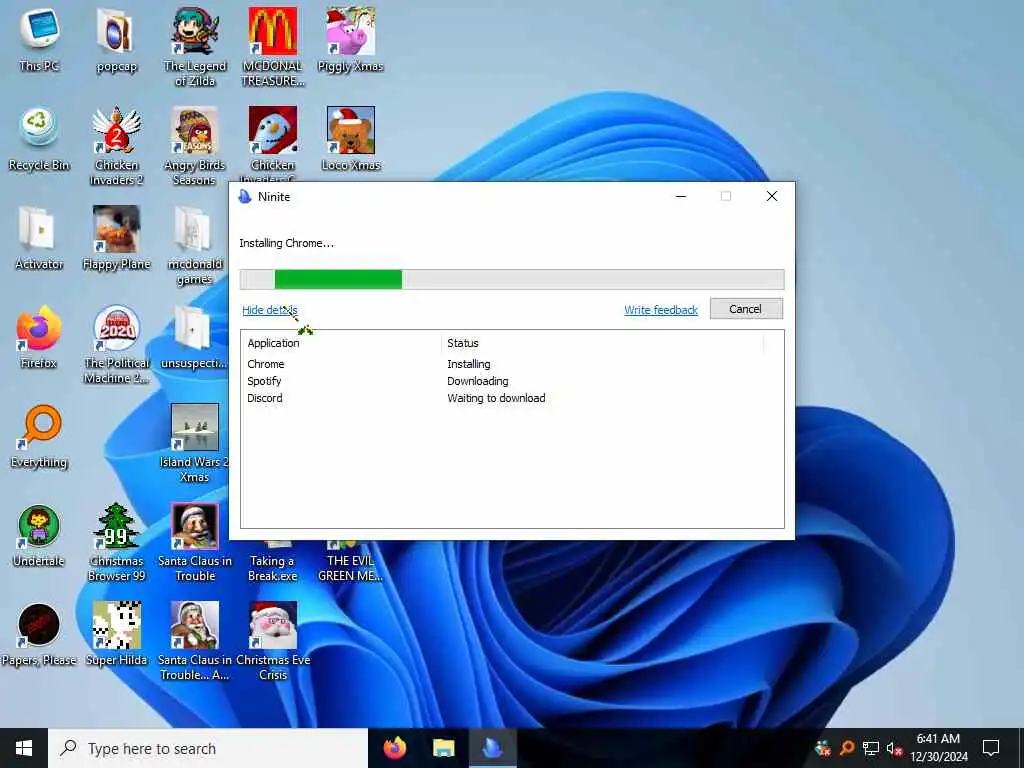Open Santa Claus in Trouble shortcut

(195, 542)
